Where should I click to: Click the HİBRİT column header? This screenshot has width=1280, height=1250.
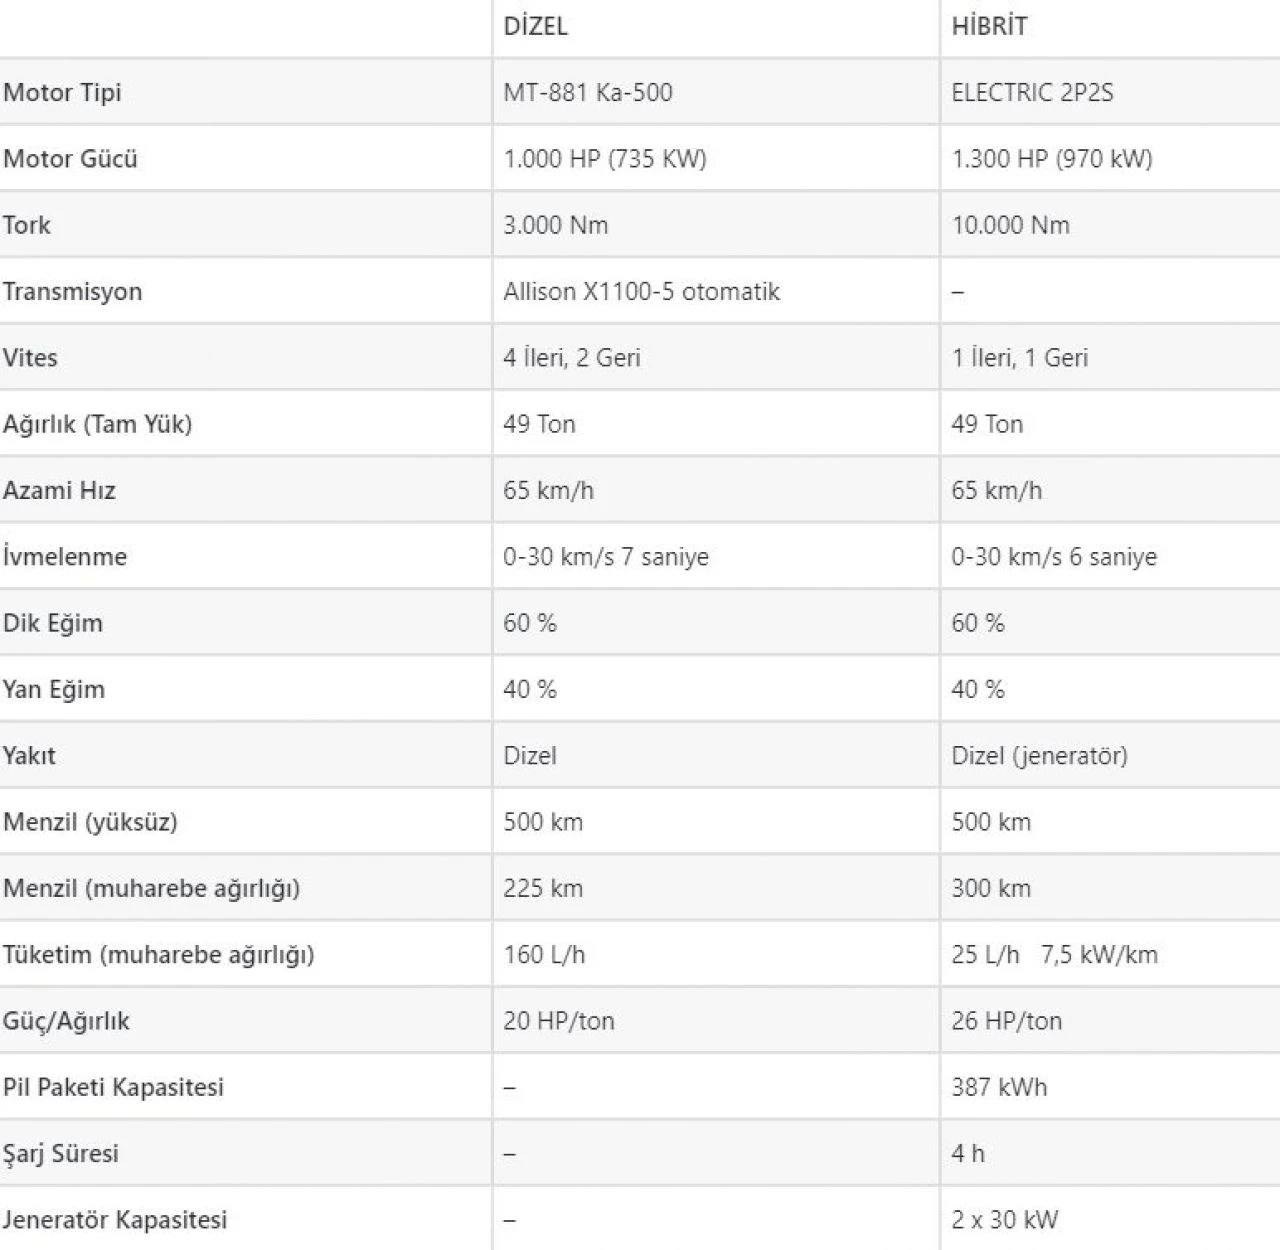coord(989,26)
